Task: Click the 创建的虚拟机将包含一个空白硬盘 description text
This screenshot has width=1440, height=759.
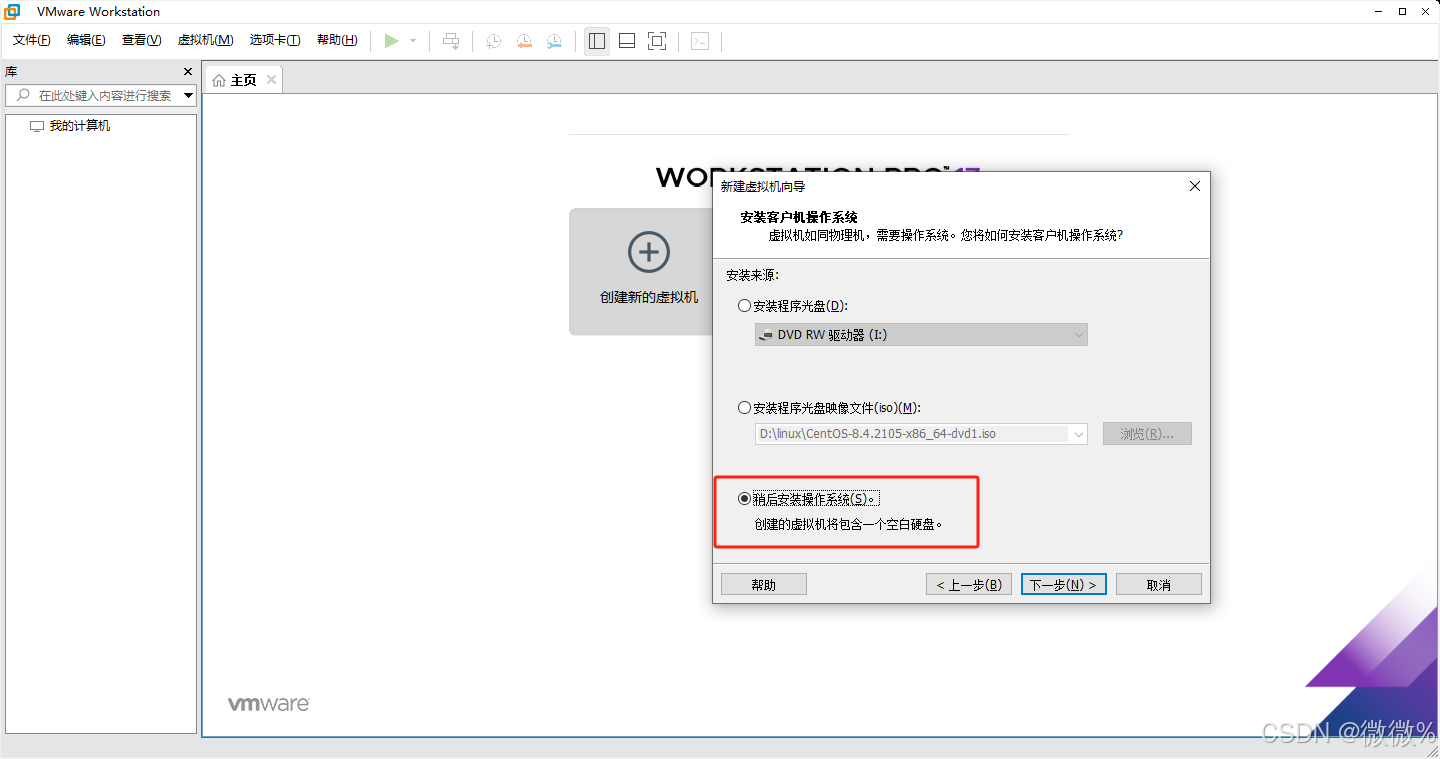Action: click(848, 524)
